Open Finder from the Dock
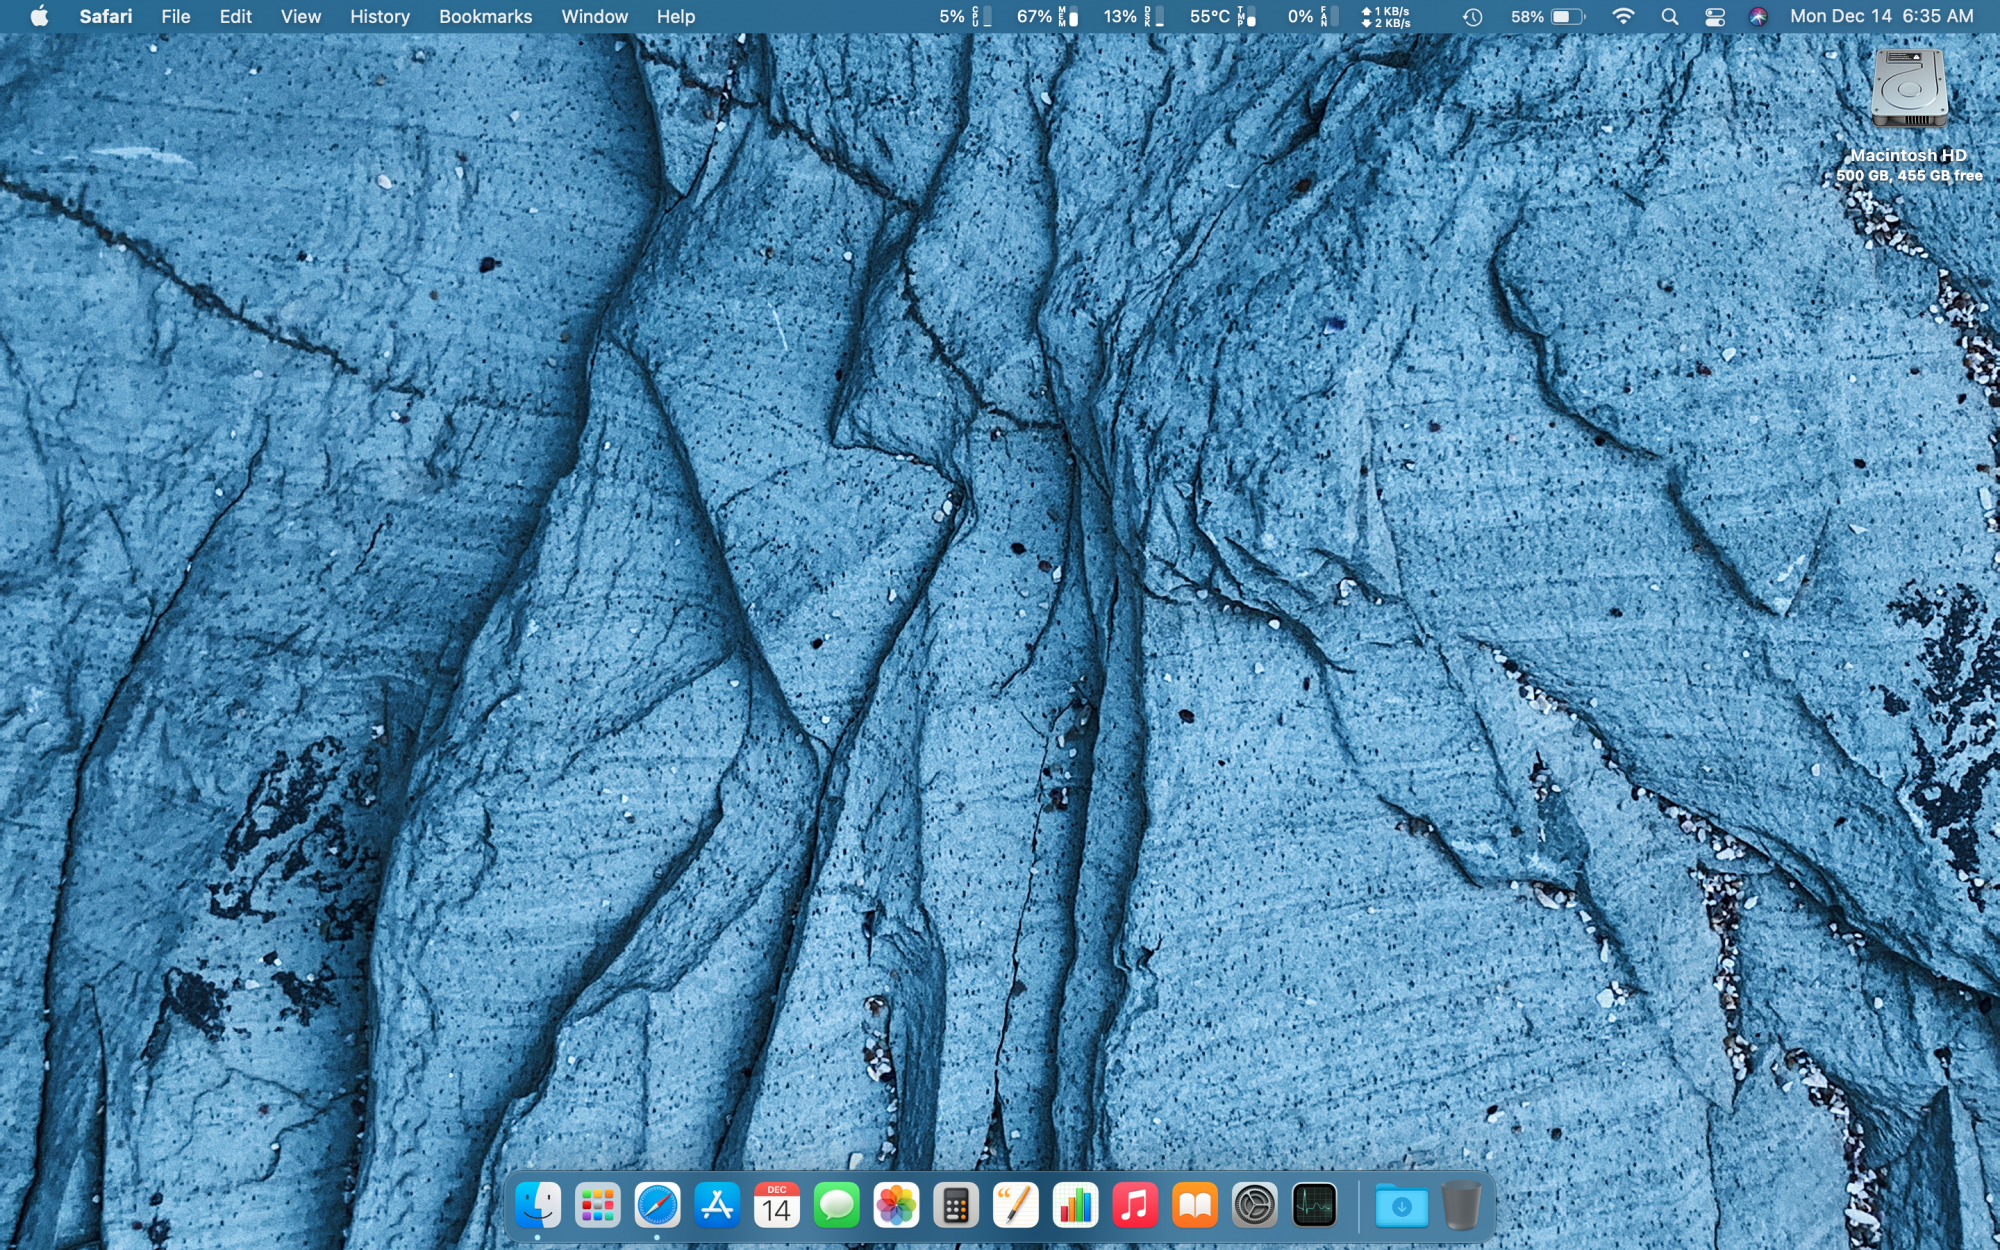This screenshot has height=1250, width=2000. (x=538, y=1205)
